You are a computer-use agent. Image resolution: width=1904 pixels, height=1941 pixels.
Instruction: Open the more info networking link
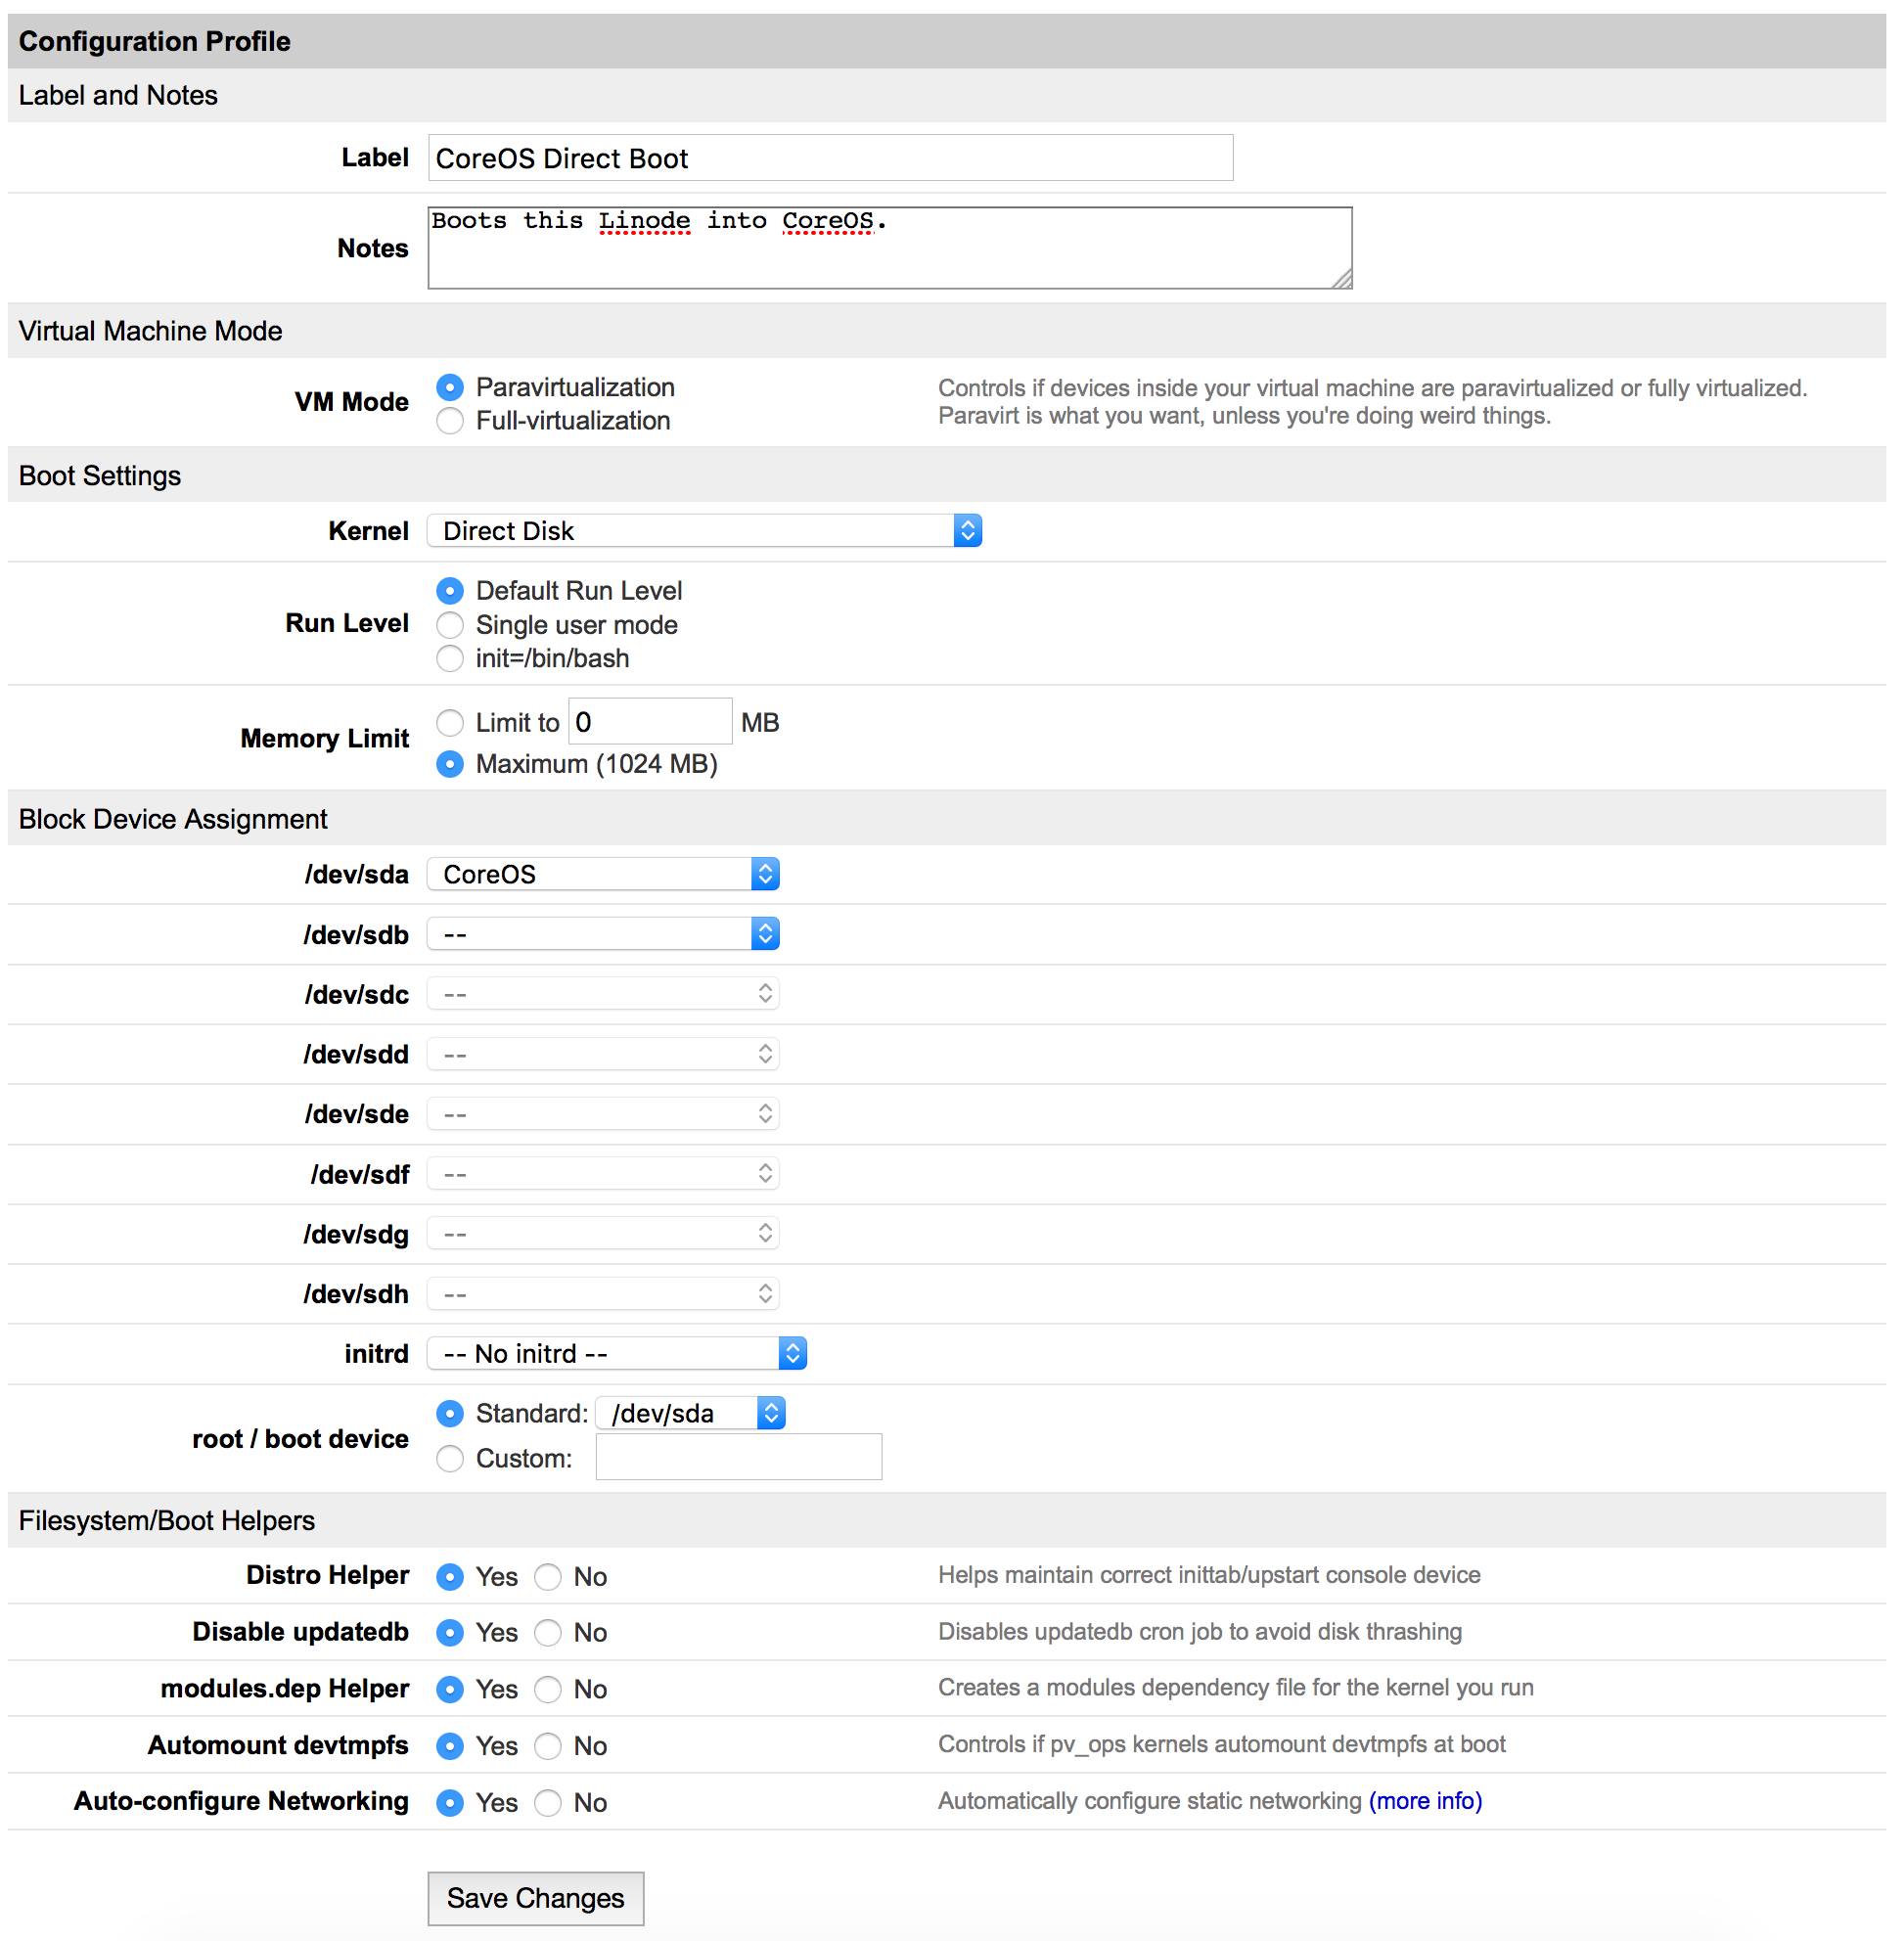tap(1424, 1801)
